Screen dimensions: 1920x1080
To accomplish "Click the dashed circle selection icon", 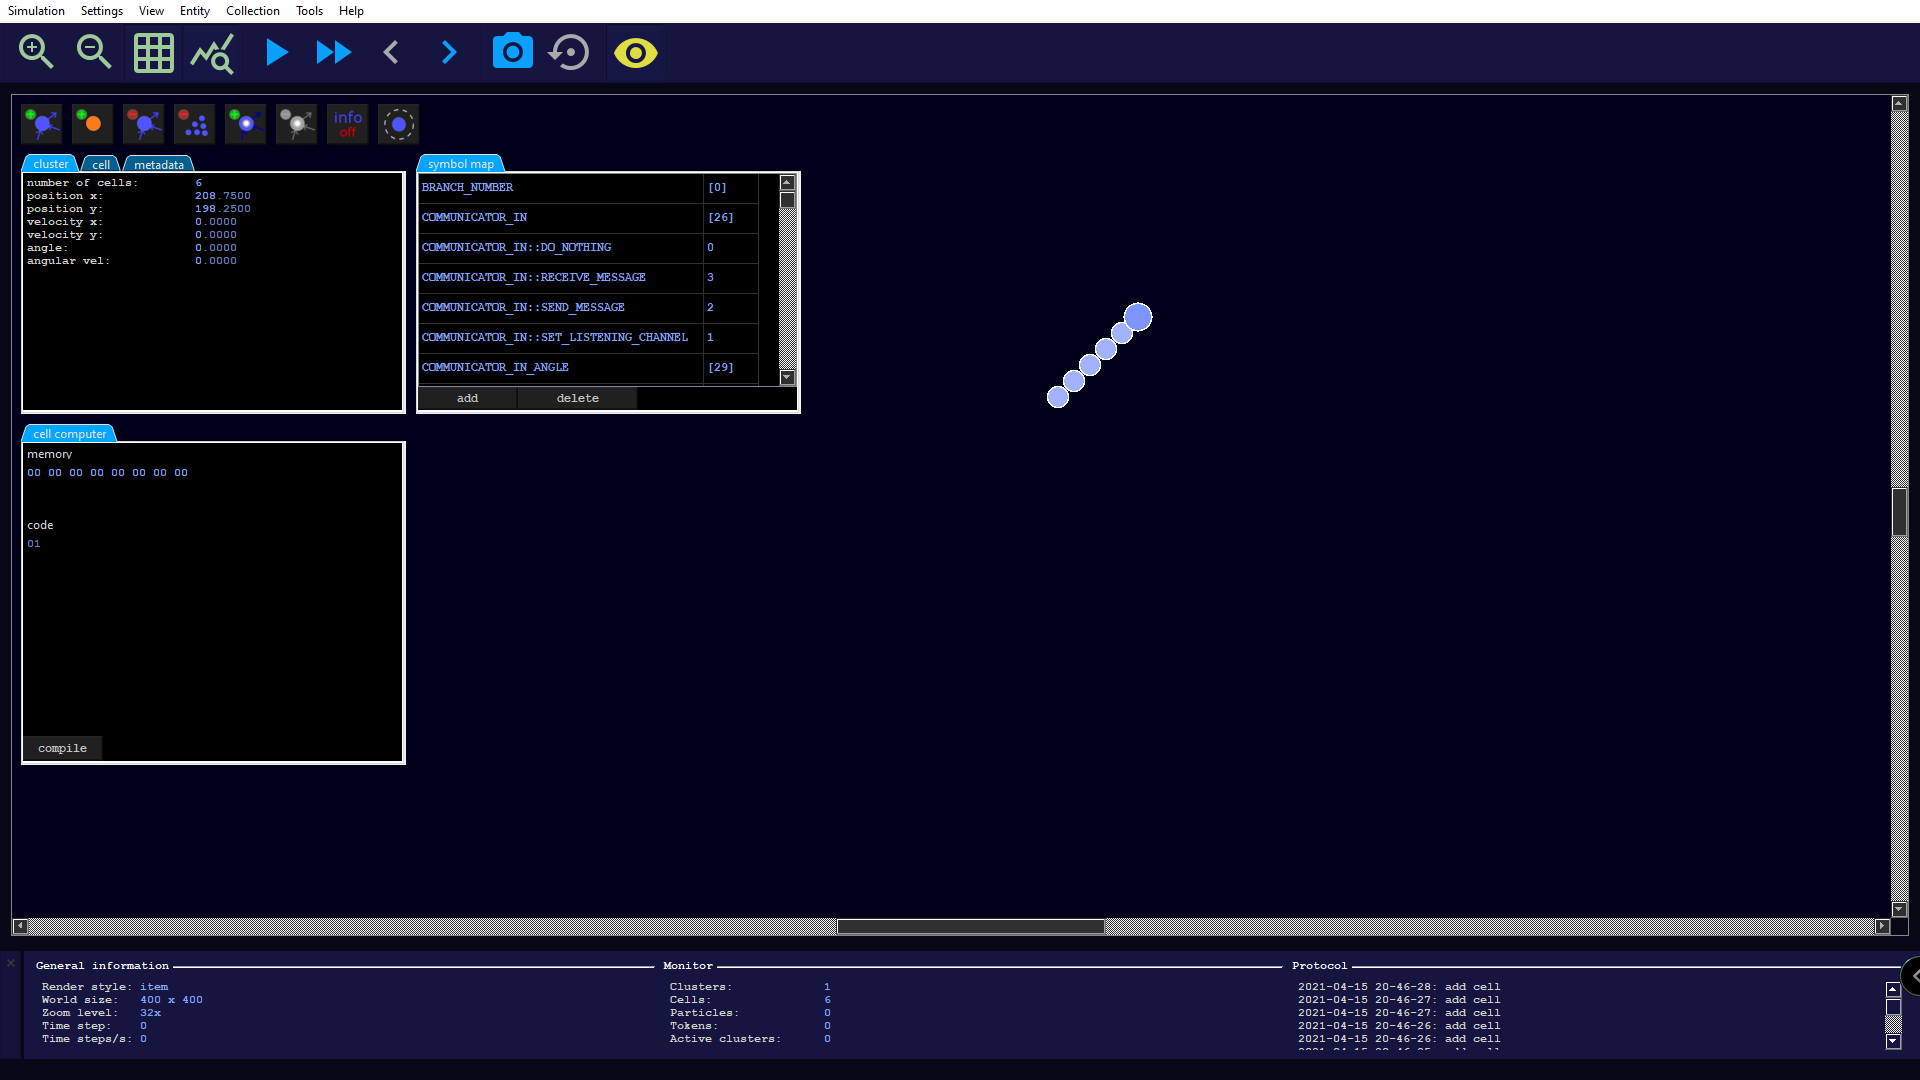I will pyautogui.click(x=398, y=124).
